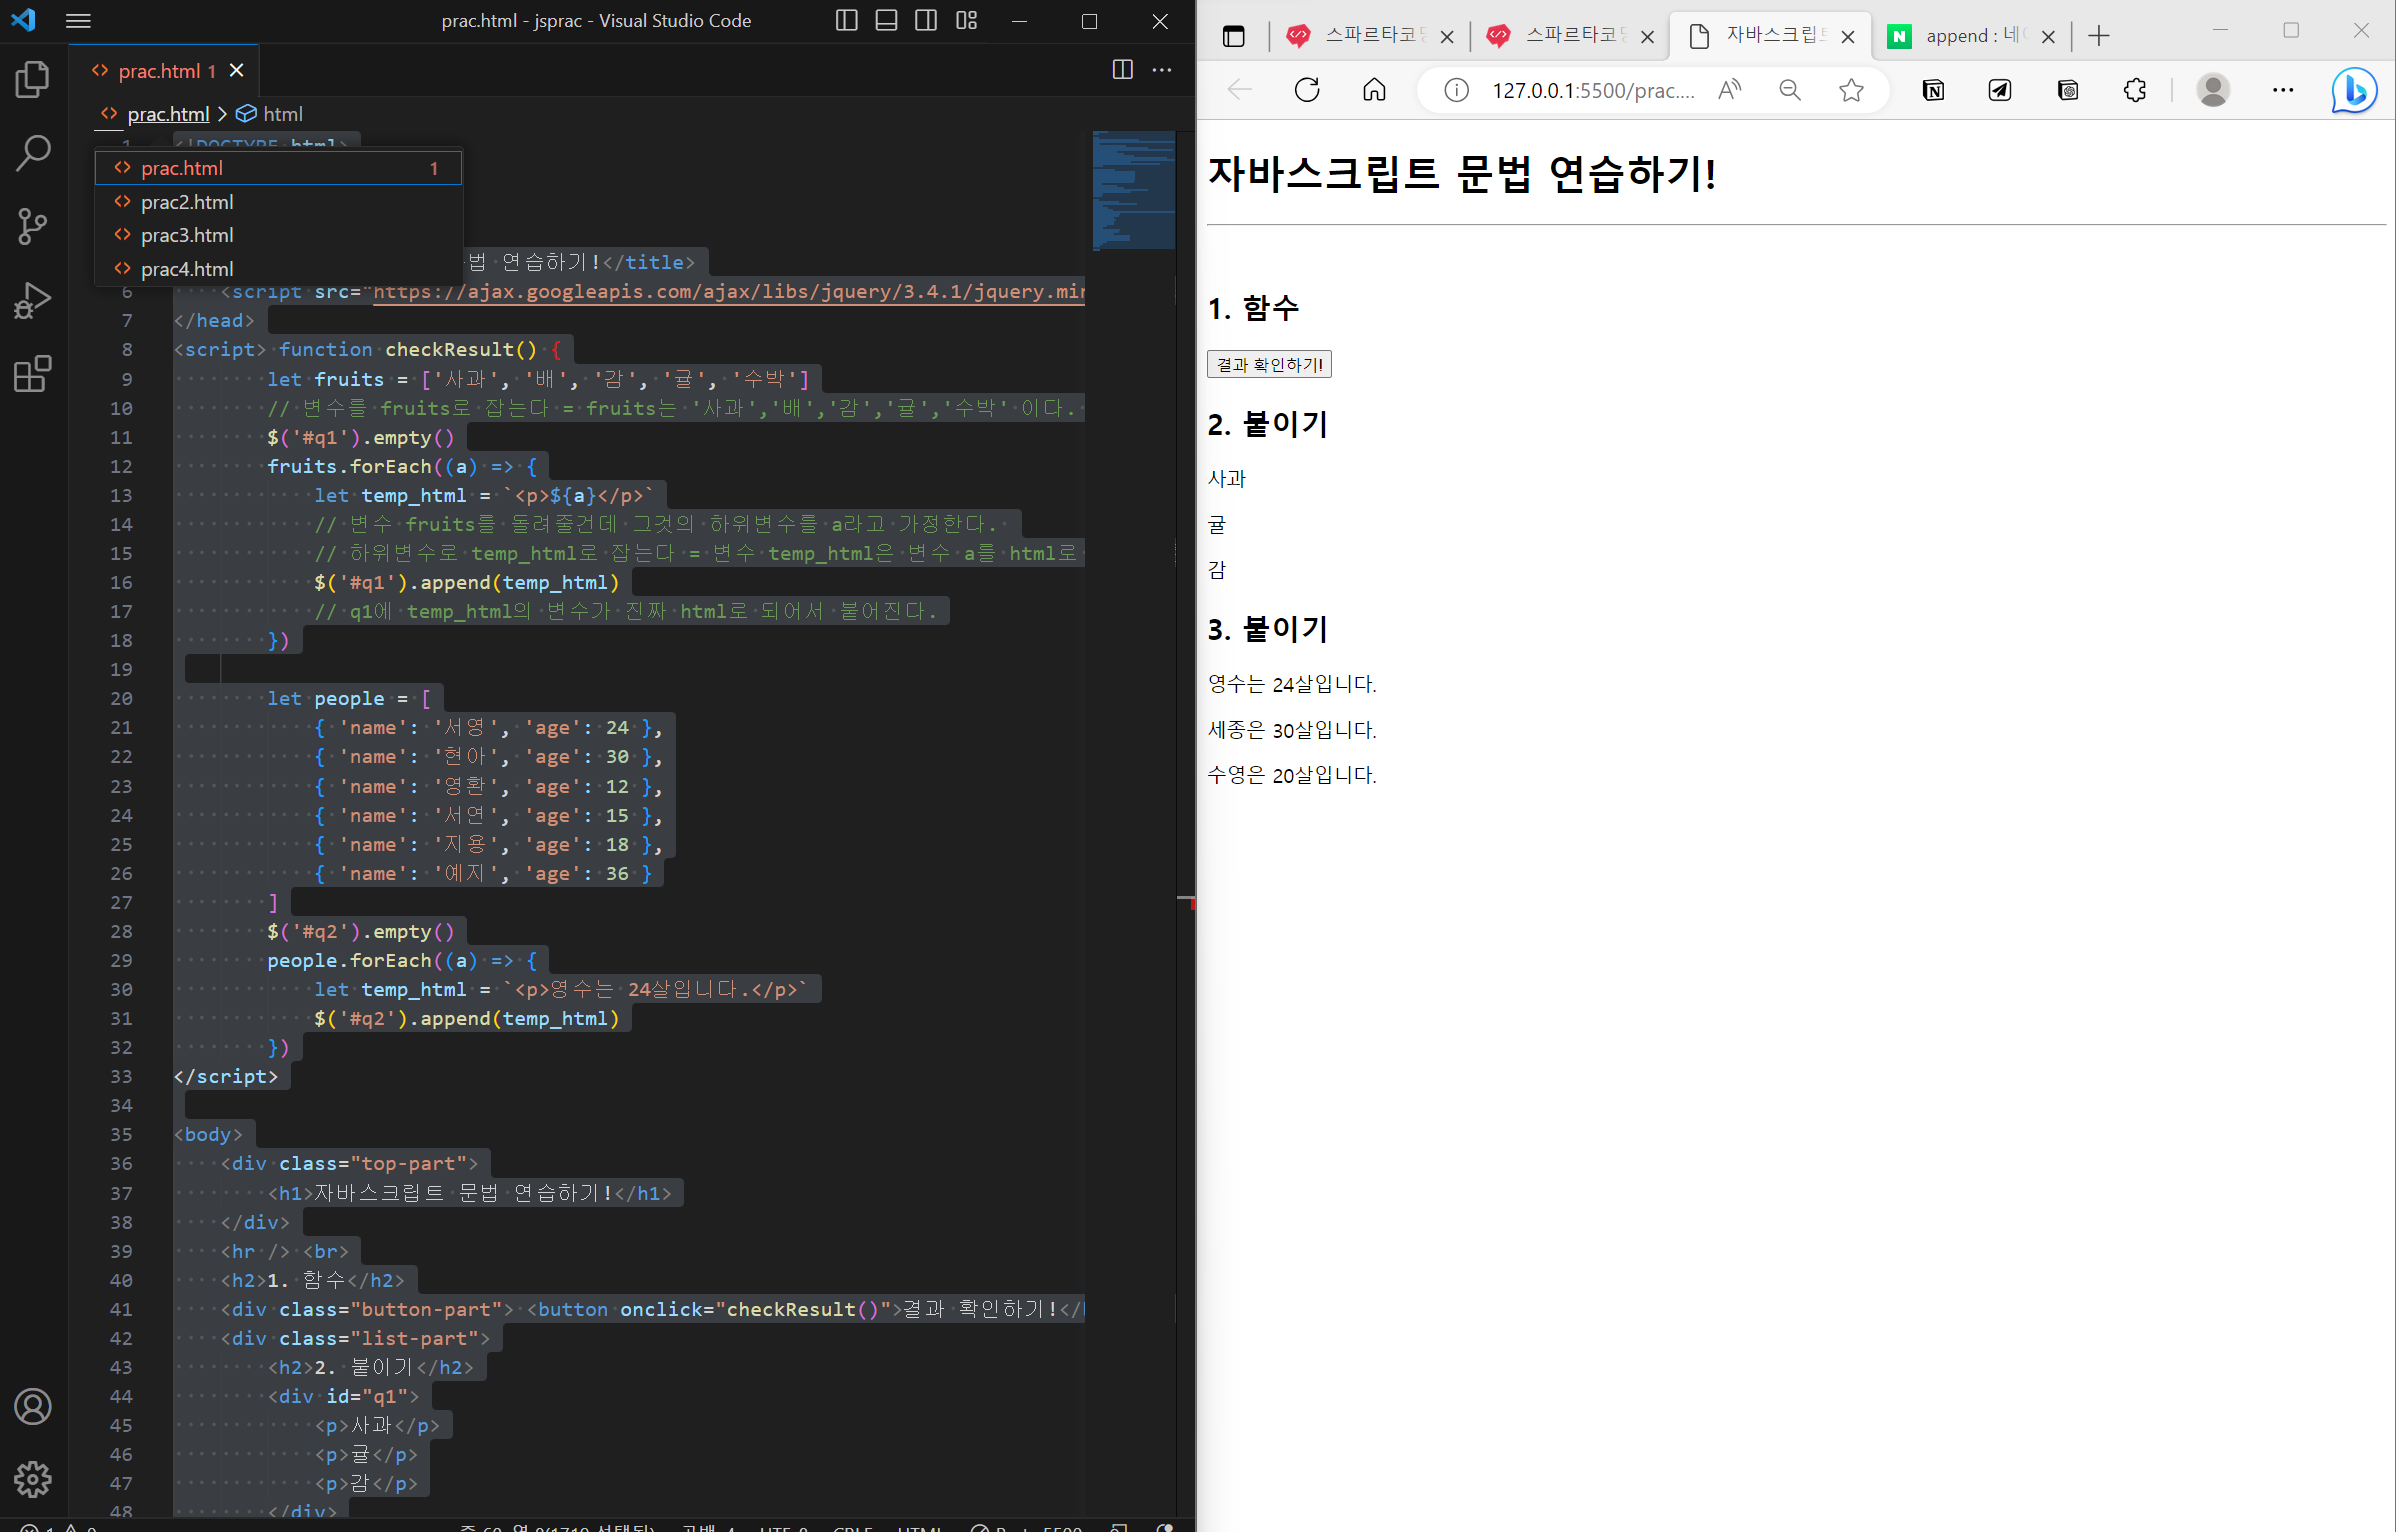Open the Manage gear menu

pyautogui.click(x=33, y=1479)
